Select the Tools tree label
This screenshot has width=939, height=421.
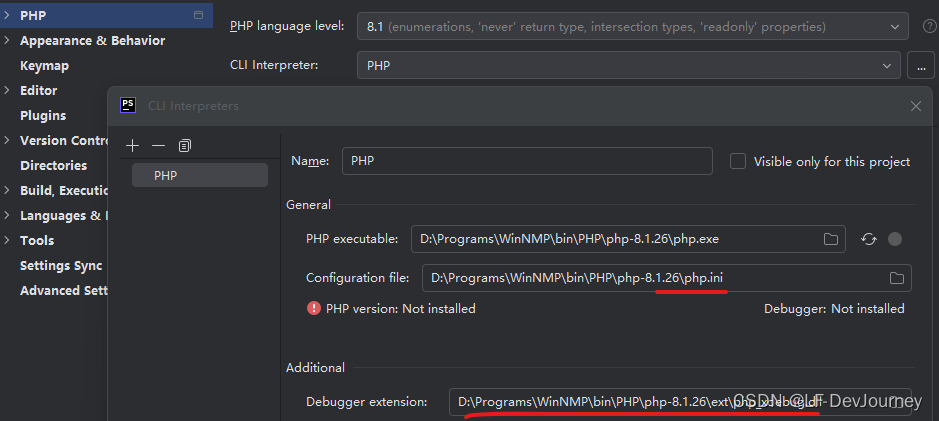pyautogui.click(x=37, y=240)
